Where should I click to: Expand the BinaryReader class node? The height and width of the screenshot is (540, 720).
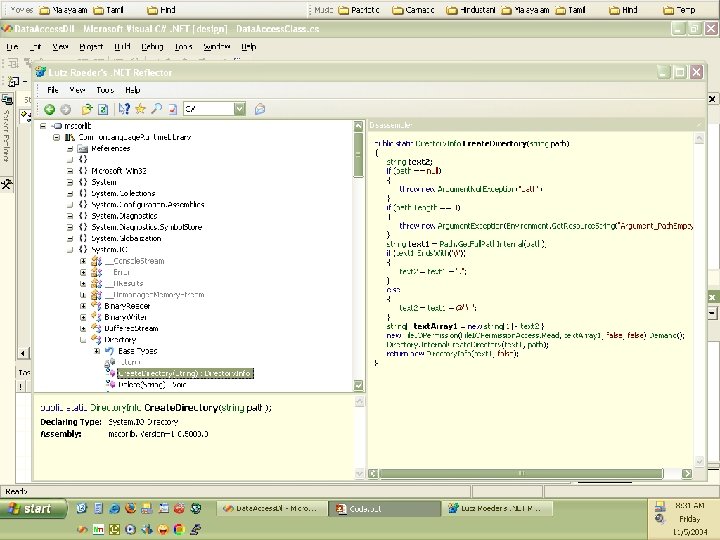84,306
